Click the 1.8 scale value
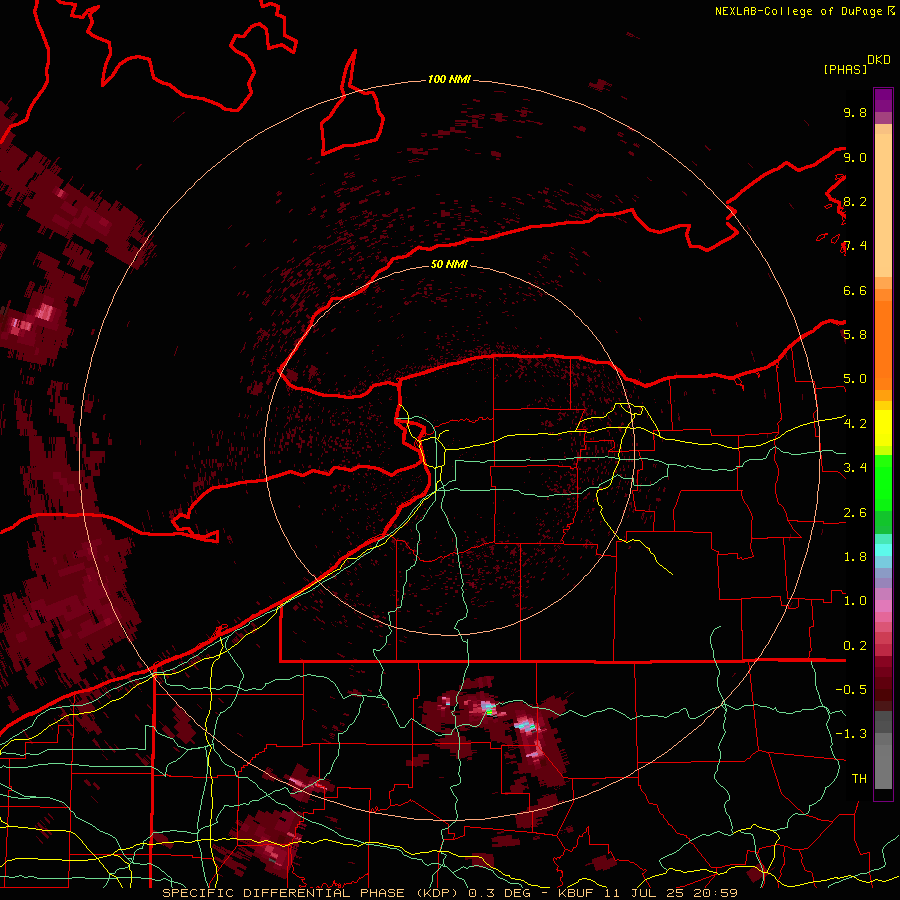Screen dimensions: 900x900 coord(855,557)
